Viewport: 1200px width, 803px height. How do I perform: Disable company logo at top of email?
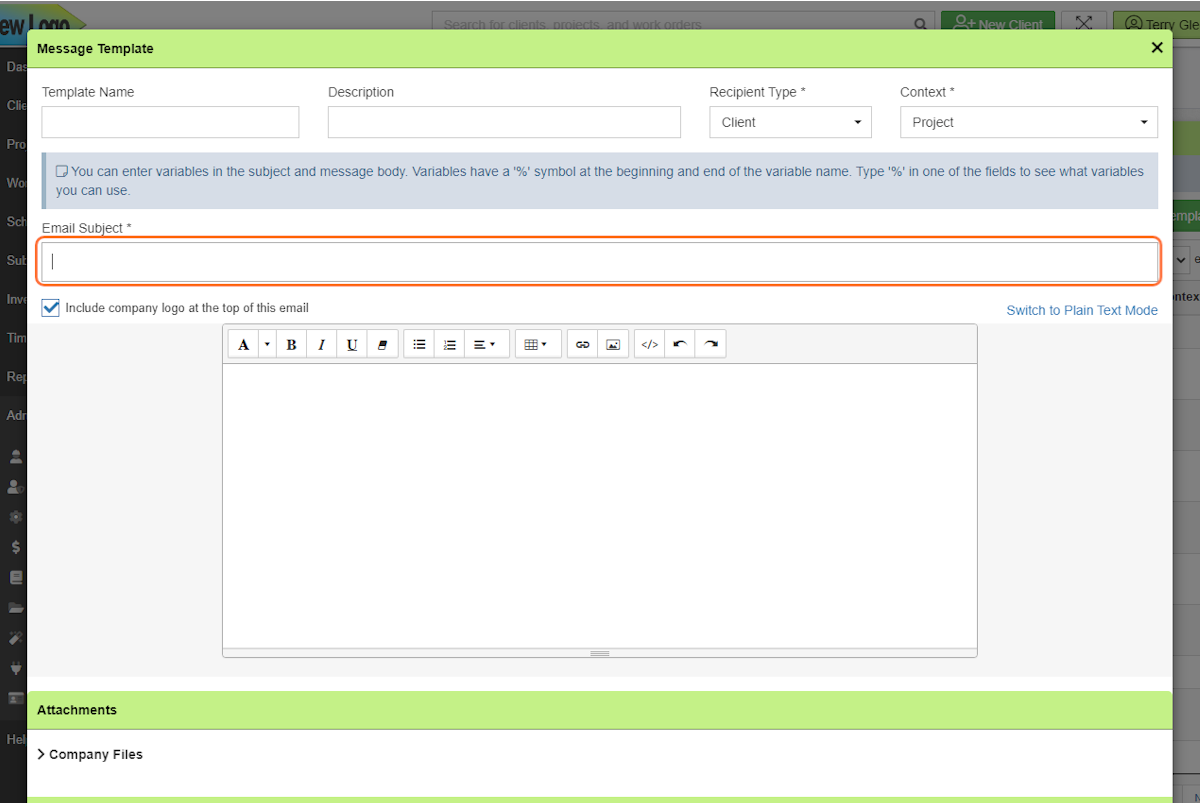point(50,307)
